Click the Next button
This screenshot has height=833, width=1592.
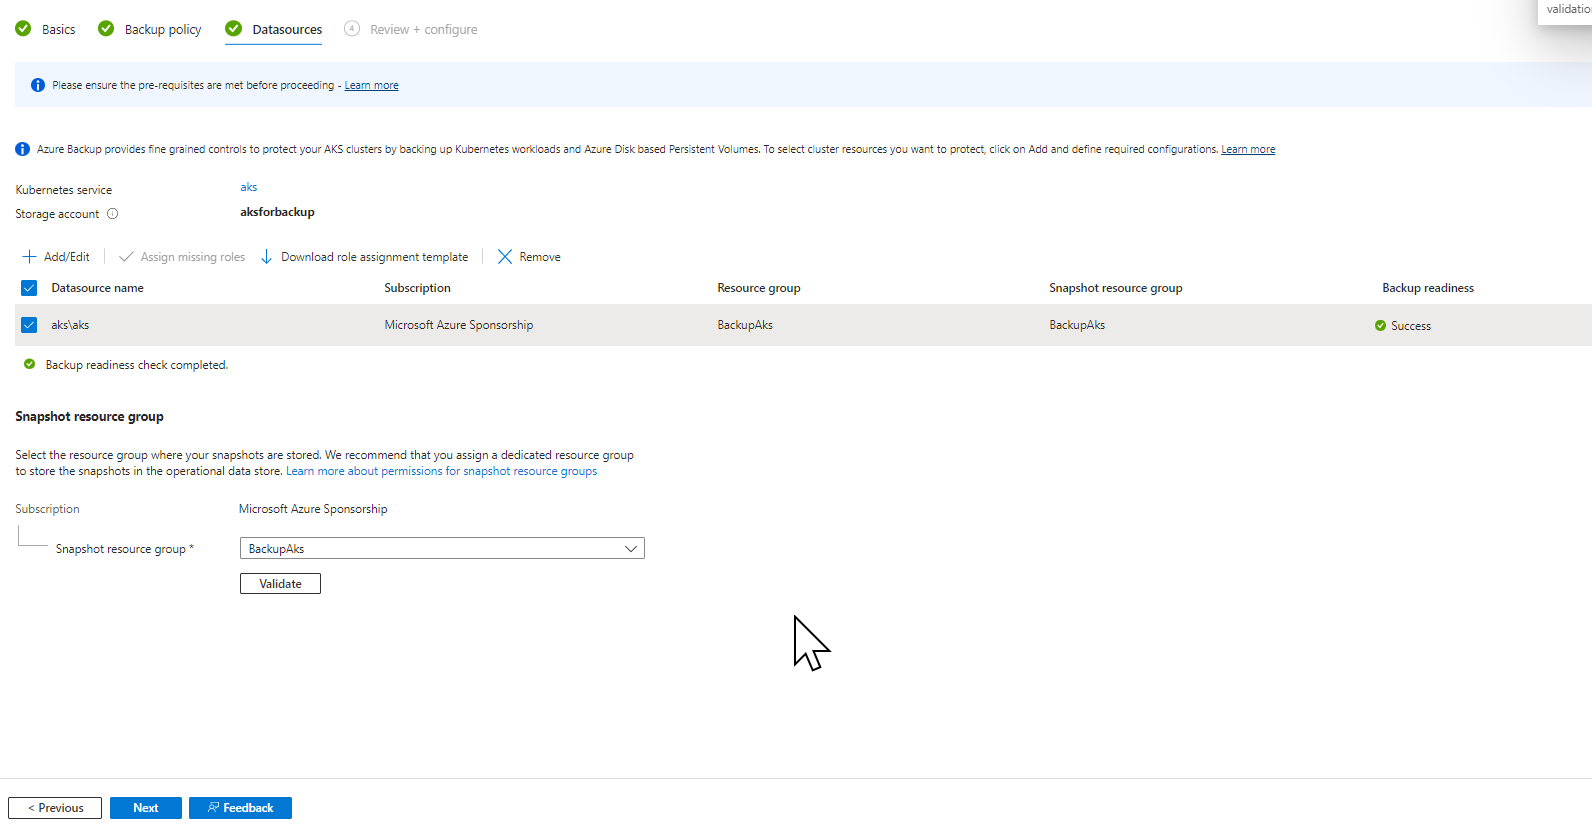pyautogui.click(x=146, y=808)
